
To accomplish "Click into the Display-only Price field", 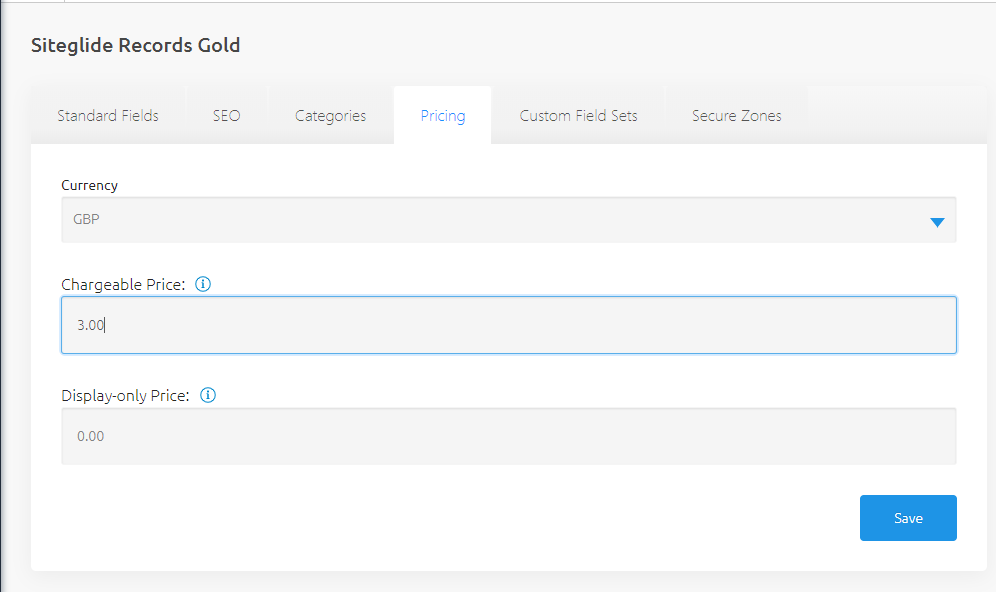I will [x=508, y=436].
